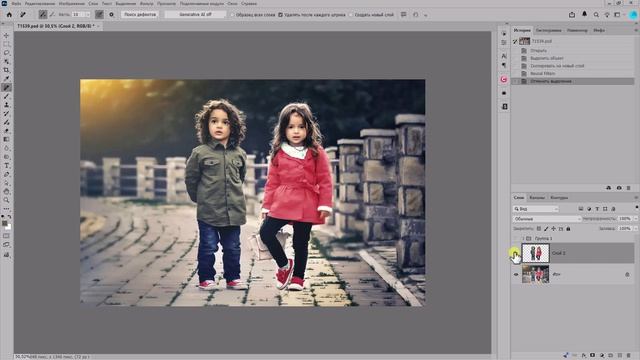The width and height of the screenshot is (640, 360).
Task: Open the Opacity 100% dropdown arrow
Action: point(635,219)
